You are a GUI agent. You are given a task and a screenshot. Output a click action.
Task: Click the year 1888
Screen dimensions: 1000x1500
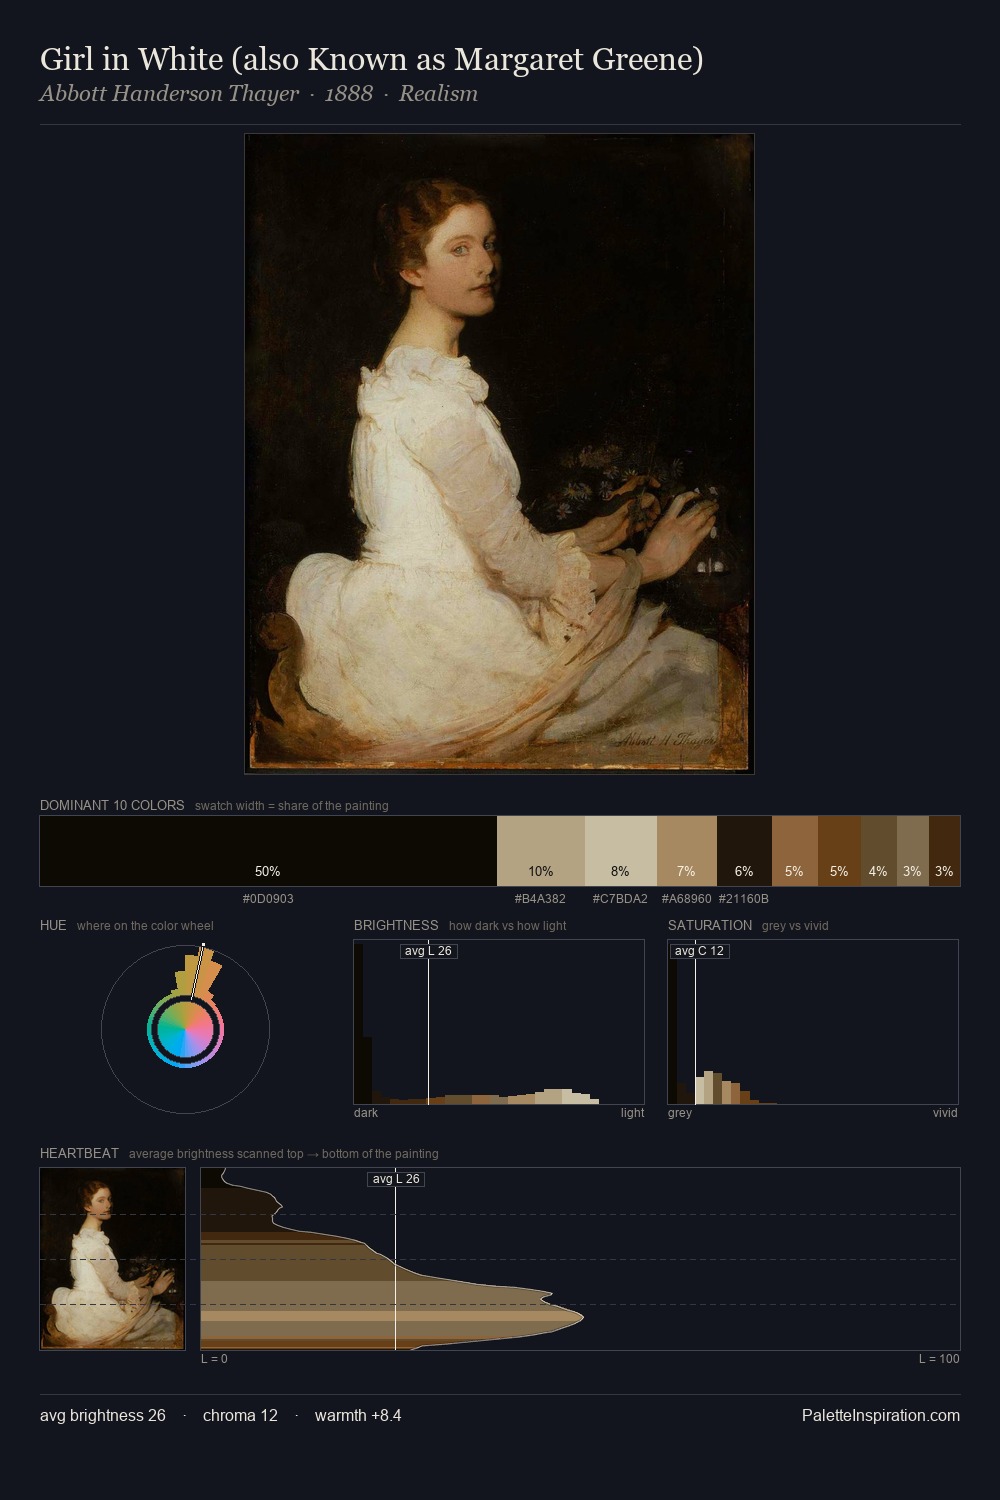click(x=349, y=94)
